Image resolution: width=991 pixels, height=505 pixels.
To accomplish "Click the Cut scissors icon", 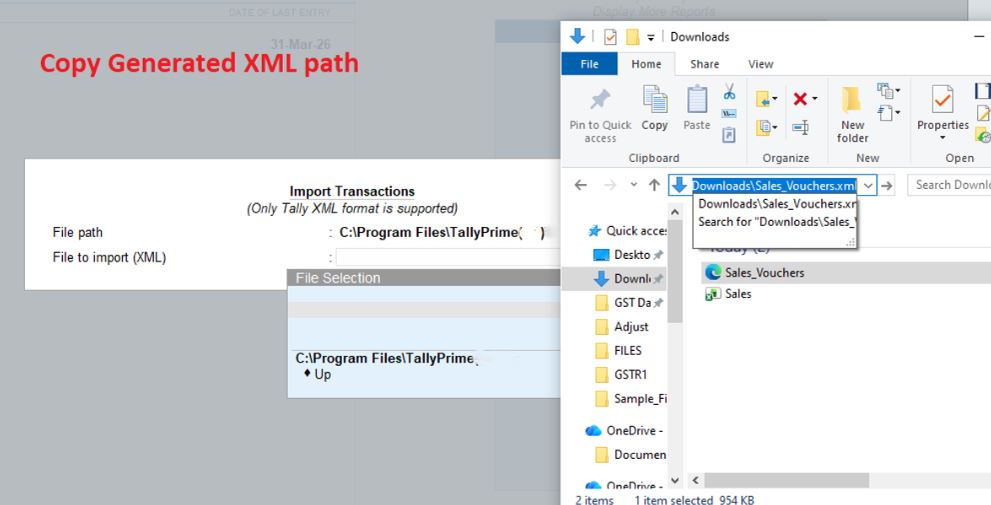I will pyautogui.click(x=729, y=92).
